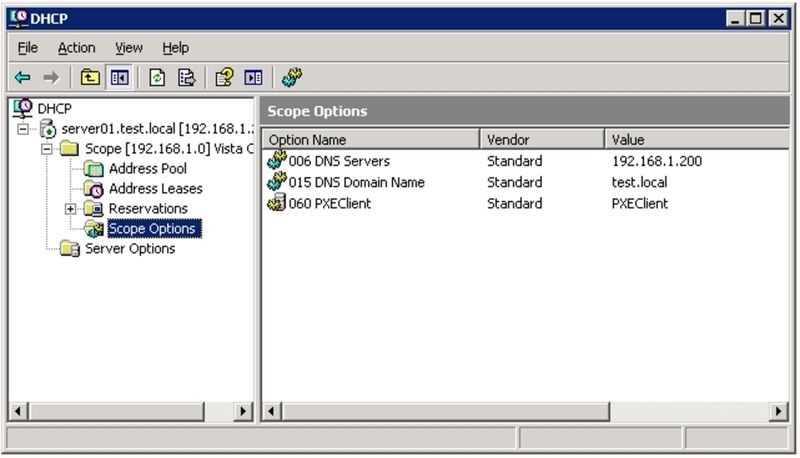Image resolution: width=800 pixels, height=458 pixels.
Task: Click the 006 DNS Servers gear icon
Action: click(277, 160)
